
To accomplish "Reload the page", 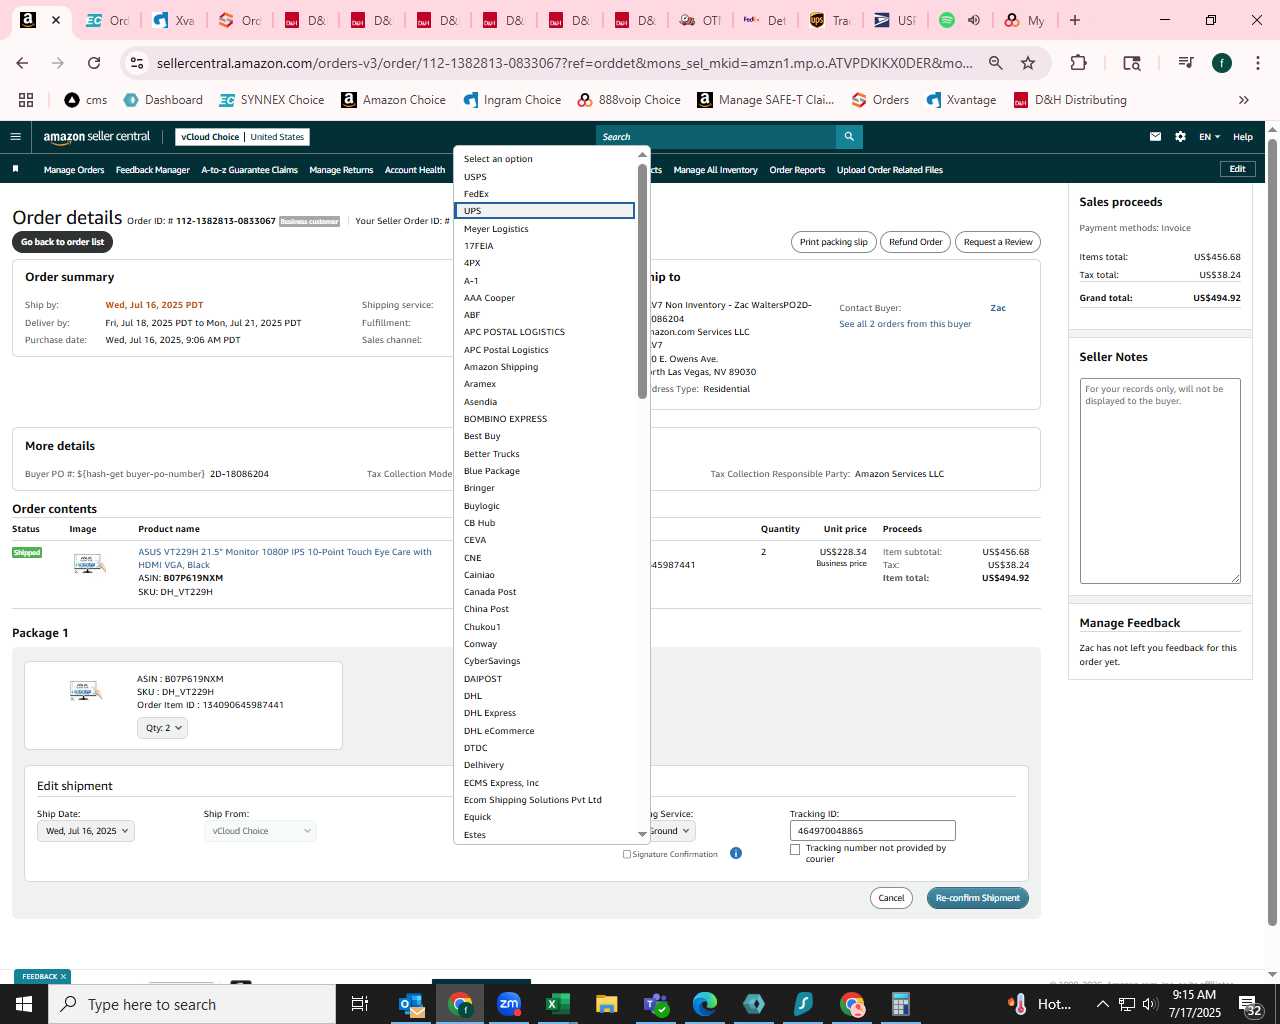I will (94, 63).
